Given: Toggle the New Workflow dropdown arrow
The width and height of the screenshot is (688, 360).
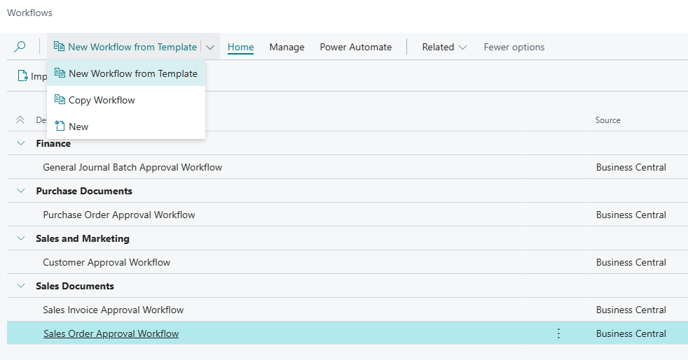Looking at the screenshot, I should (210, 47).
